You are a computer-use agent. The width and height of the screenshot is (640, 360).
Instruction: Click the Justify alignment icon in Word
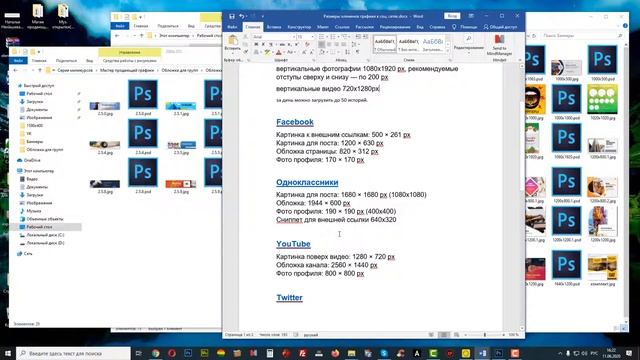[343, 44]
